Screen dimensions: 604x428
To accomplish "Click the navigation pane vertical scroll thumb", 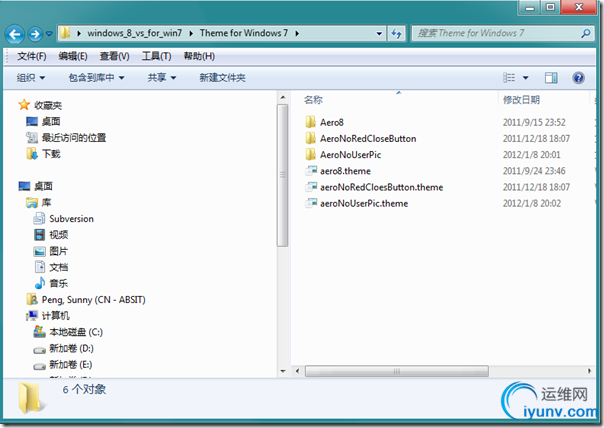I will point(283,175).
